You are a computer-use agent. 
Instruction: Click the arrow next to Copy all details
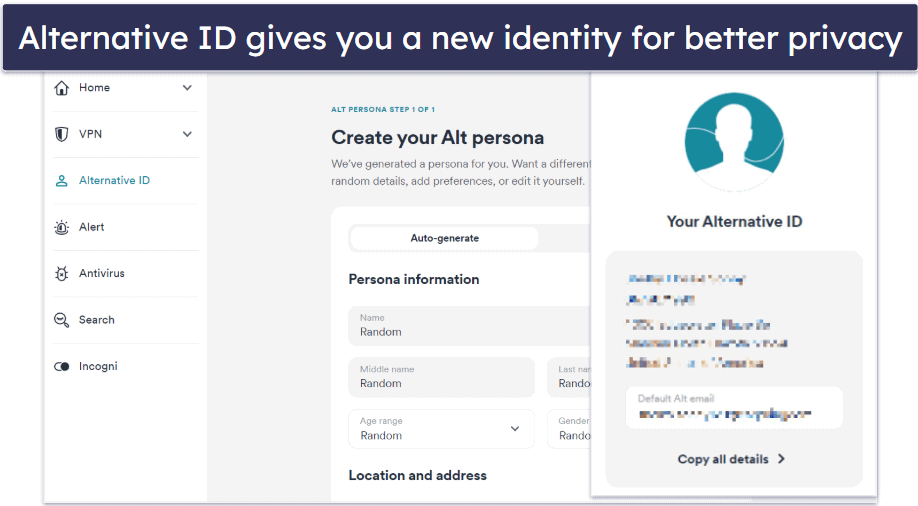781,459
